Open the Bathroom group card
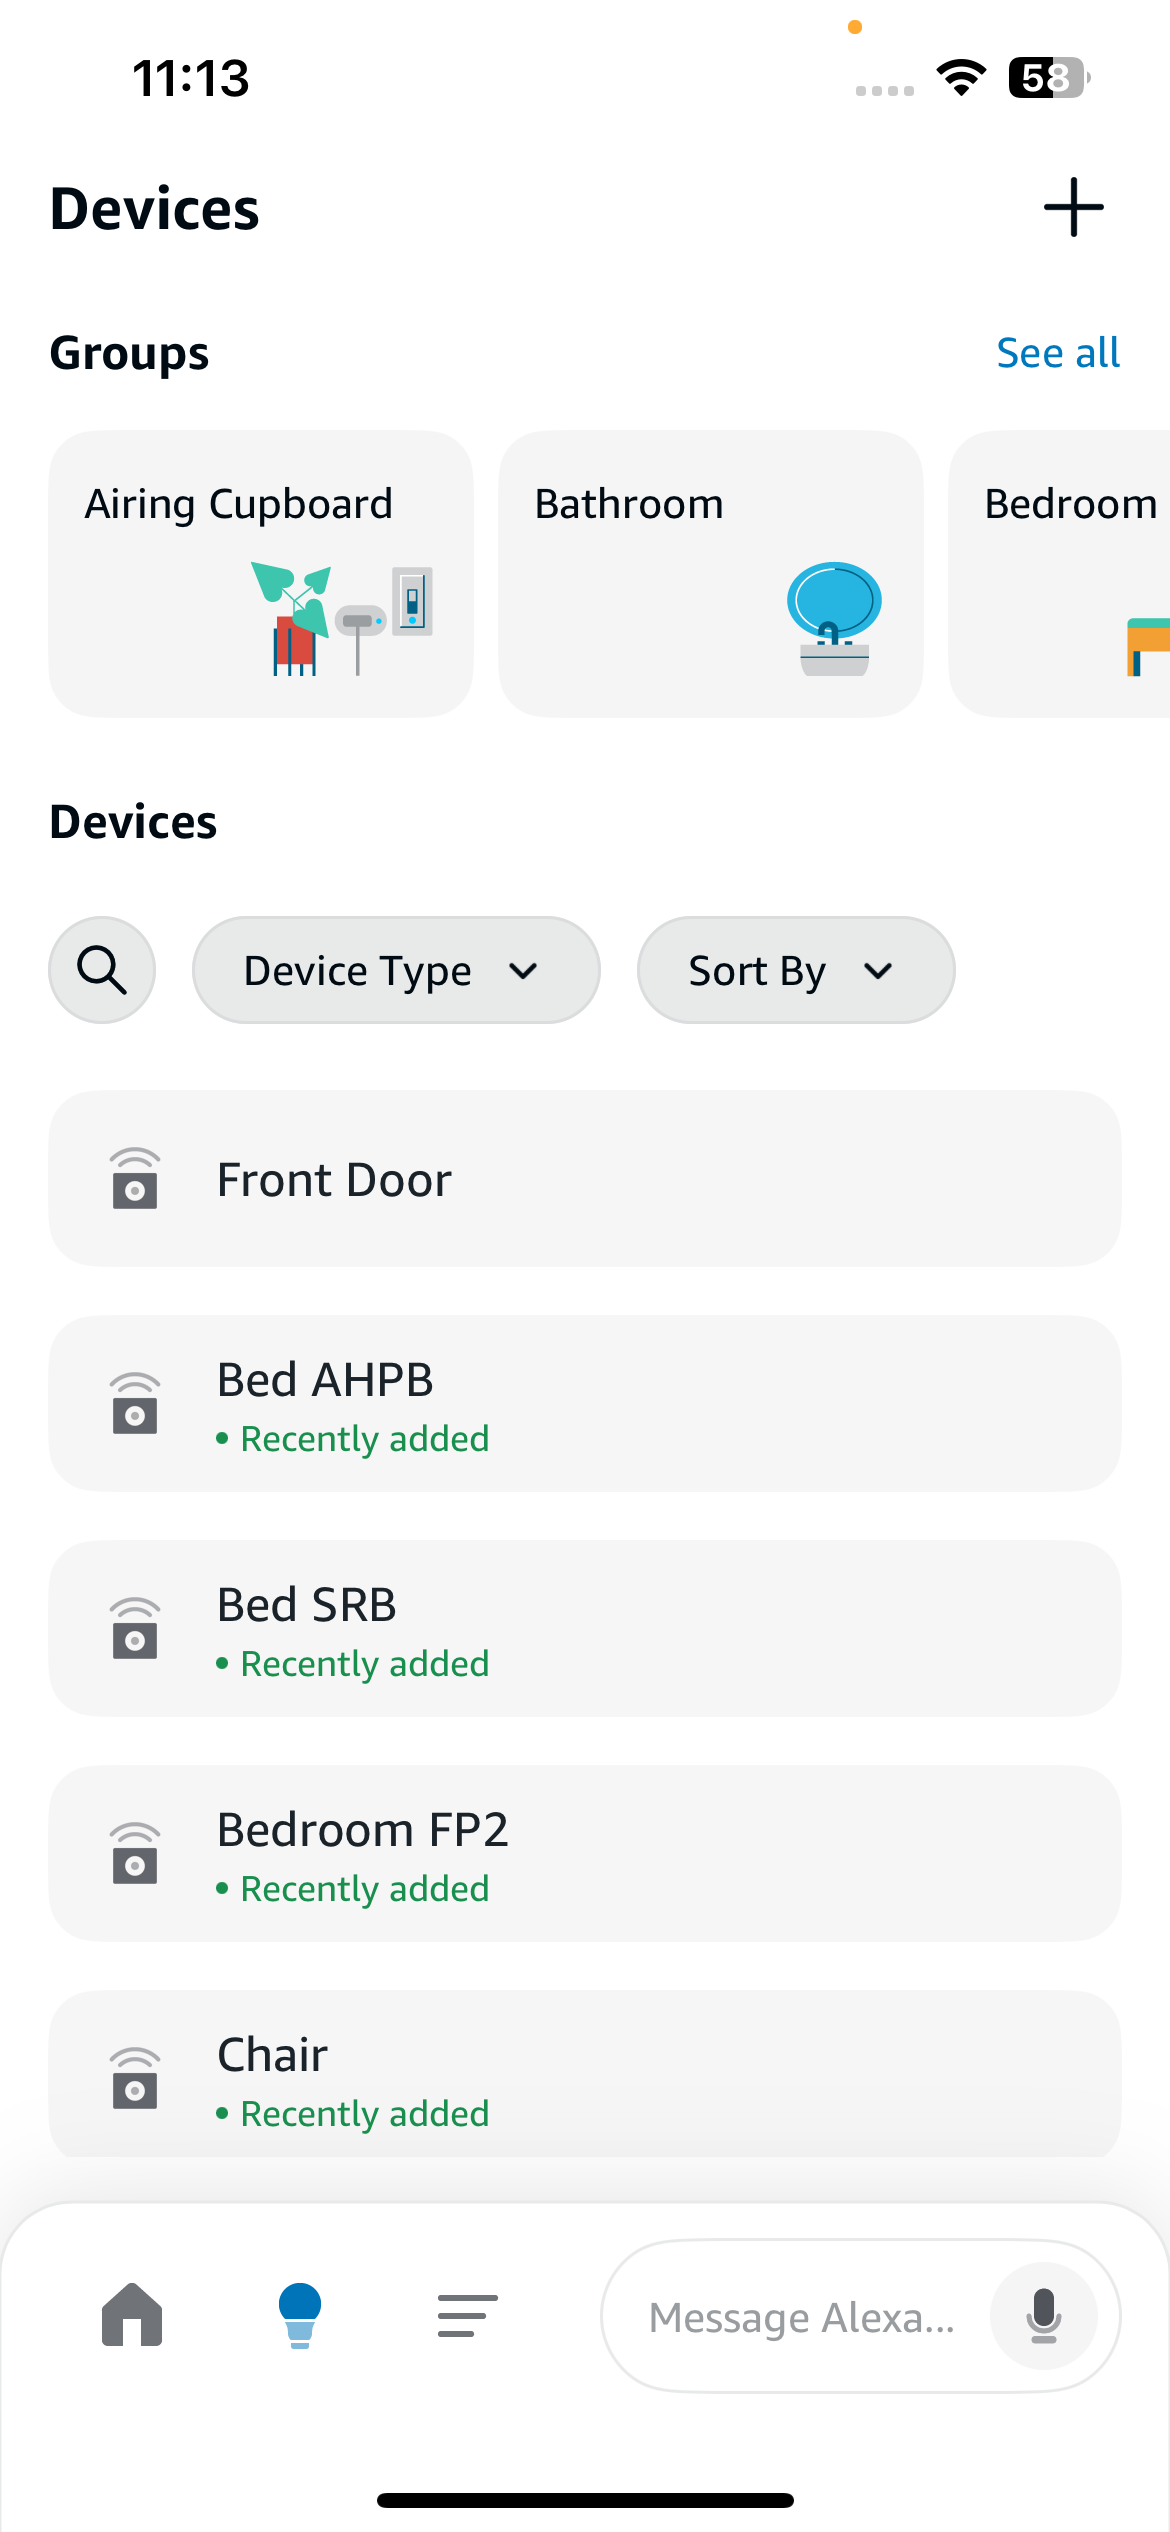The image size is (1170, 2532). pyautogui.click(x=710, y=573)
